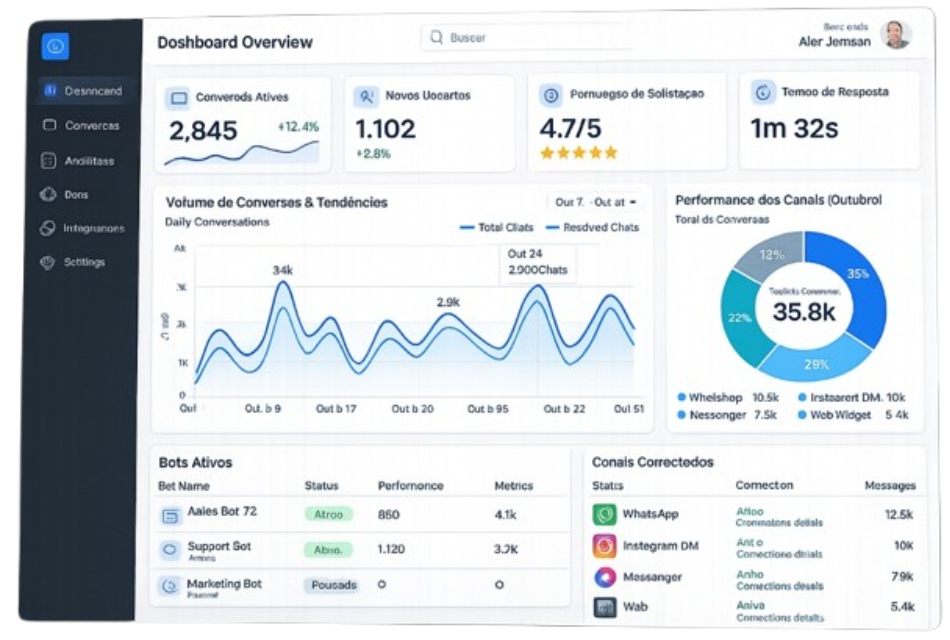950x640 pixels.
Task: Sort by the Bet Name column header
Action: click(184, 486)
